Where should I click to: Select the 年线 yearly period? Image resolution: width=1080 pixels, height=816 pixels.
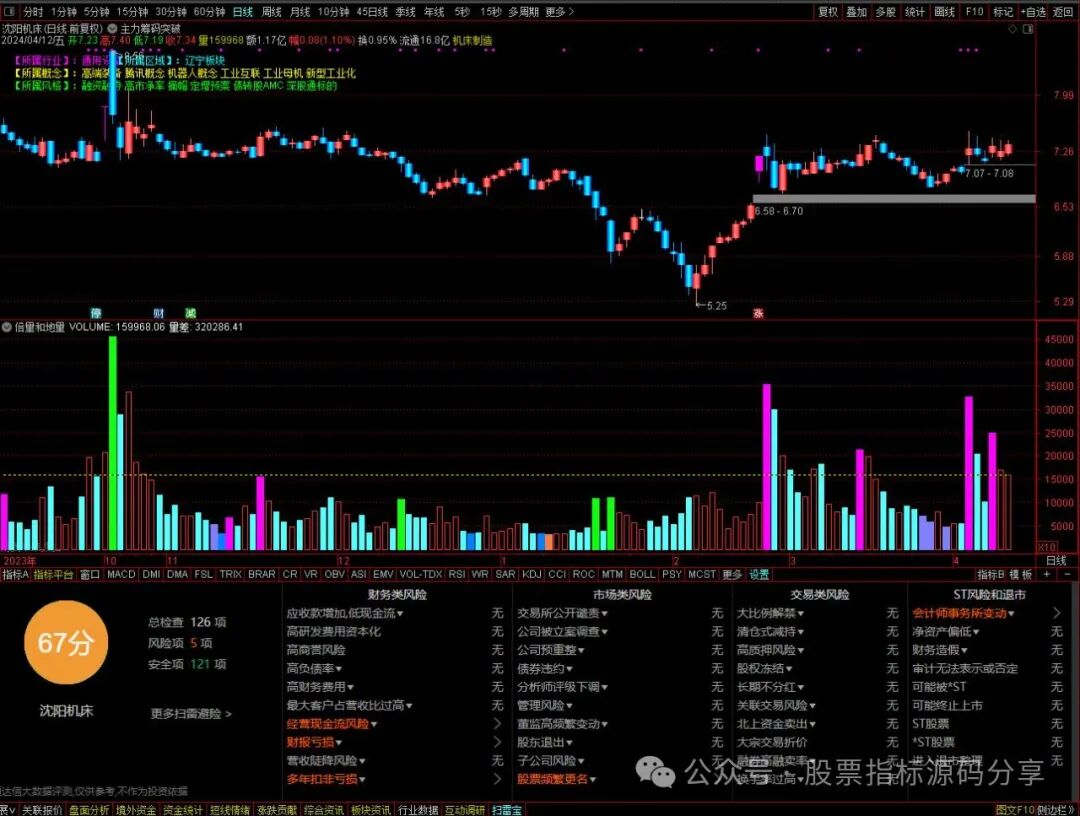[x=434, y=12]
